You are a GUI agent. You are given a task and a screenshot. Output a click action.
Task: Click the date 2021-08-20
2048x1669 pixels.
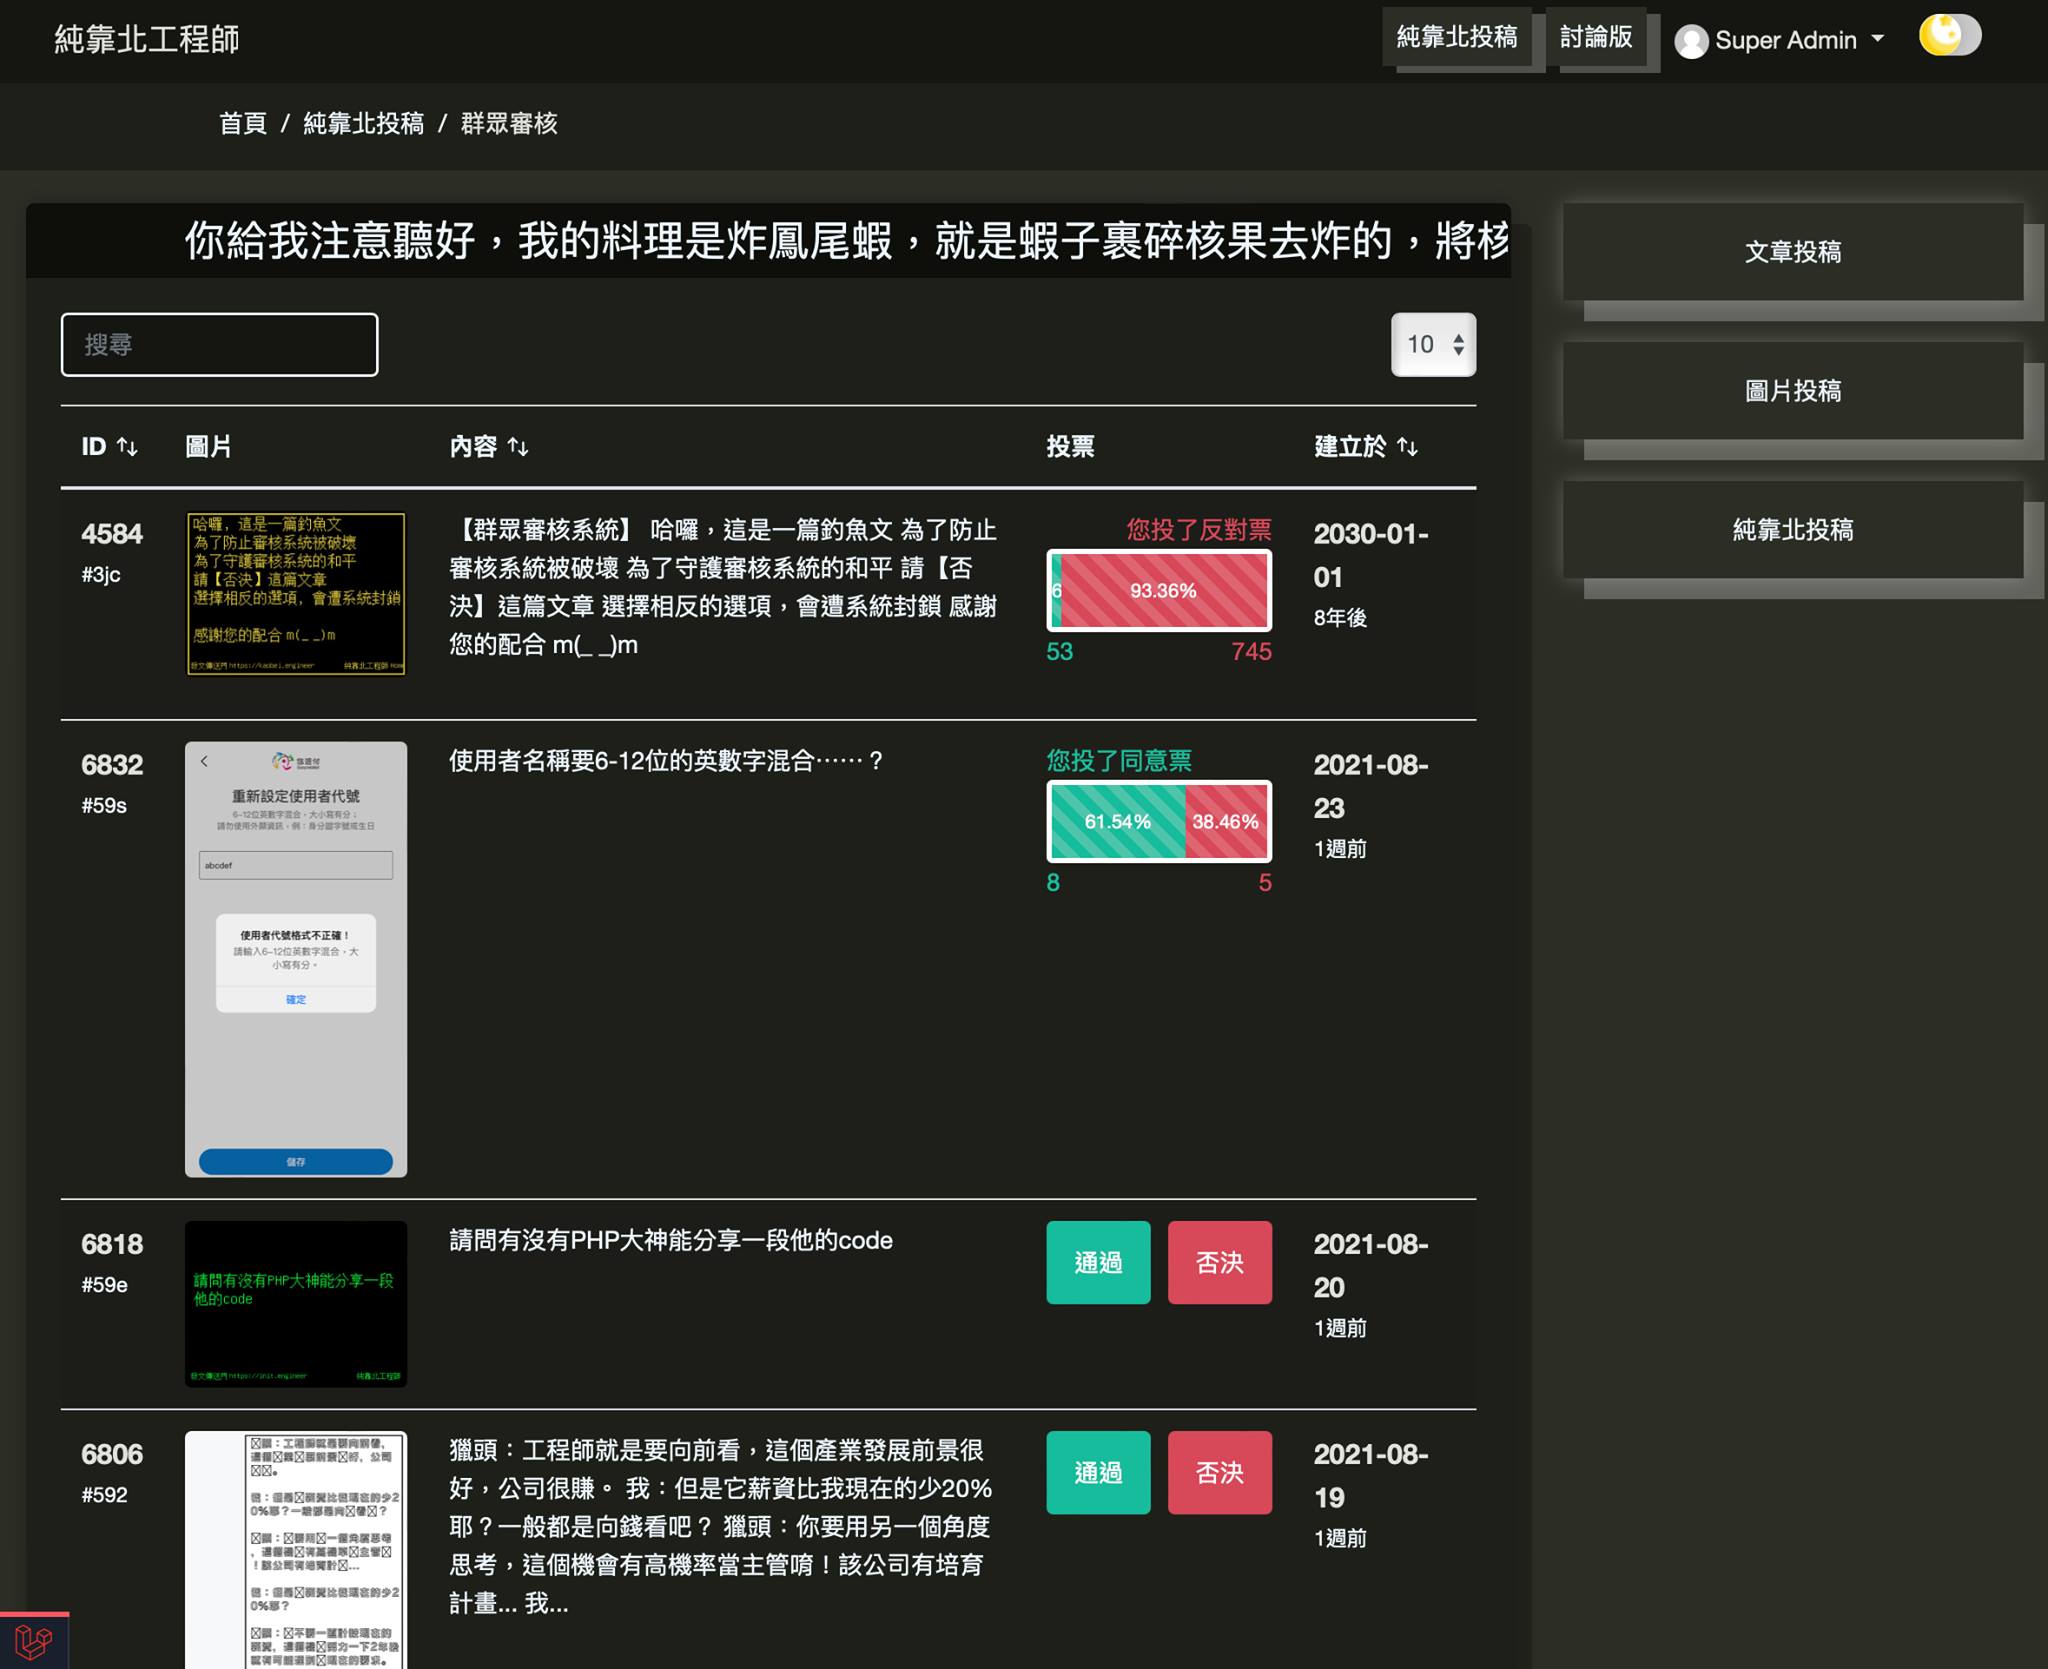(1371, 1266)
